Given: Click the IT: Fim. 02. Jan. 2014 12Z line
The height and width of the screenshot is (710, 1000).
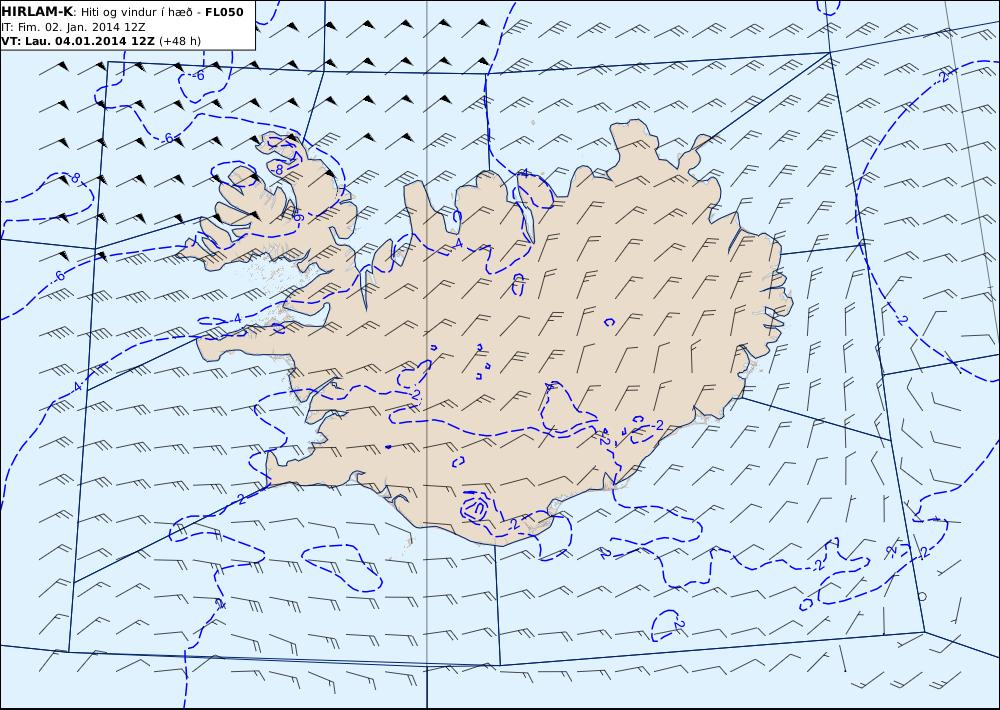Looking at the screenshot, I should tap(73, 27).
